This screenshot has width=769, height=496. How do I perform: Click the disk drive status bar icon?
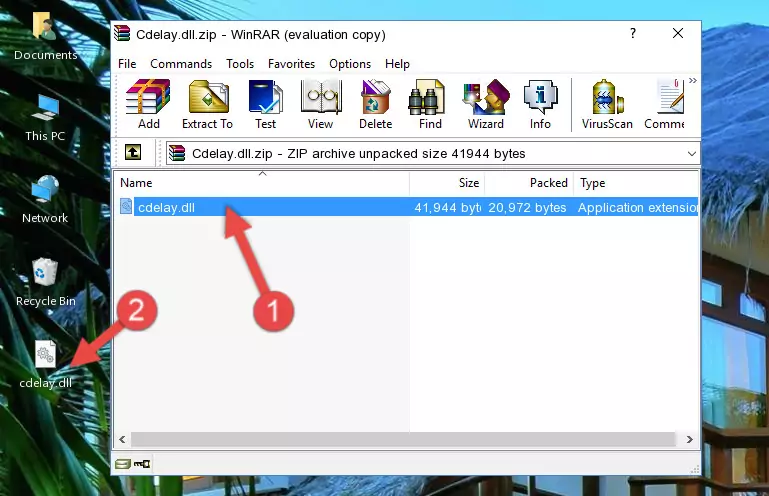coord(123,464)
